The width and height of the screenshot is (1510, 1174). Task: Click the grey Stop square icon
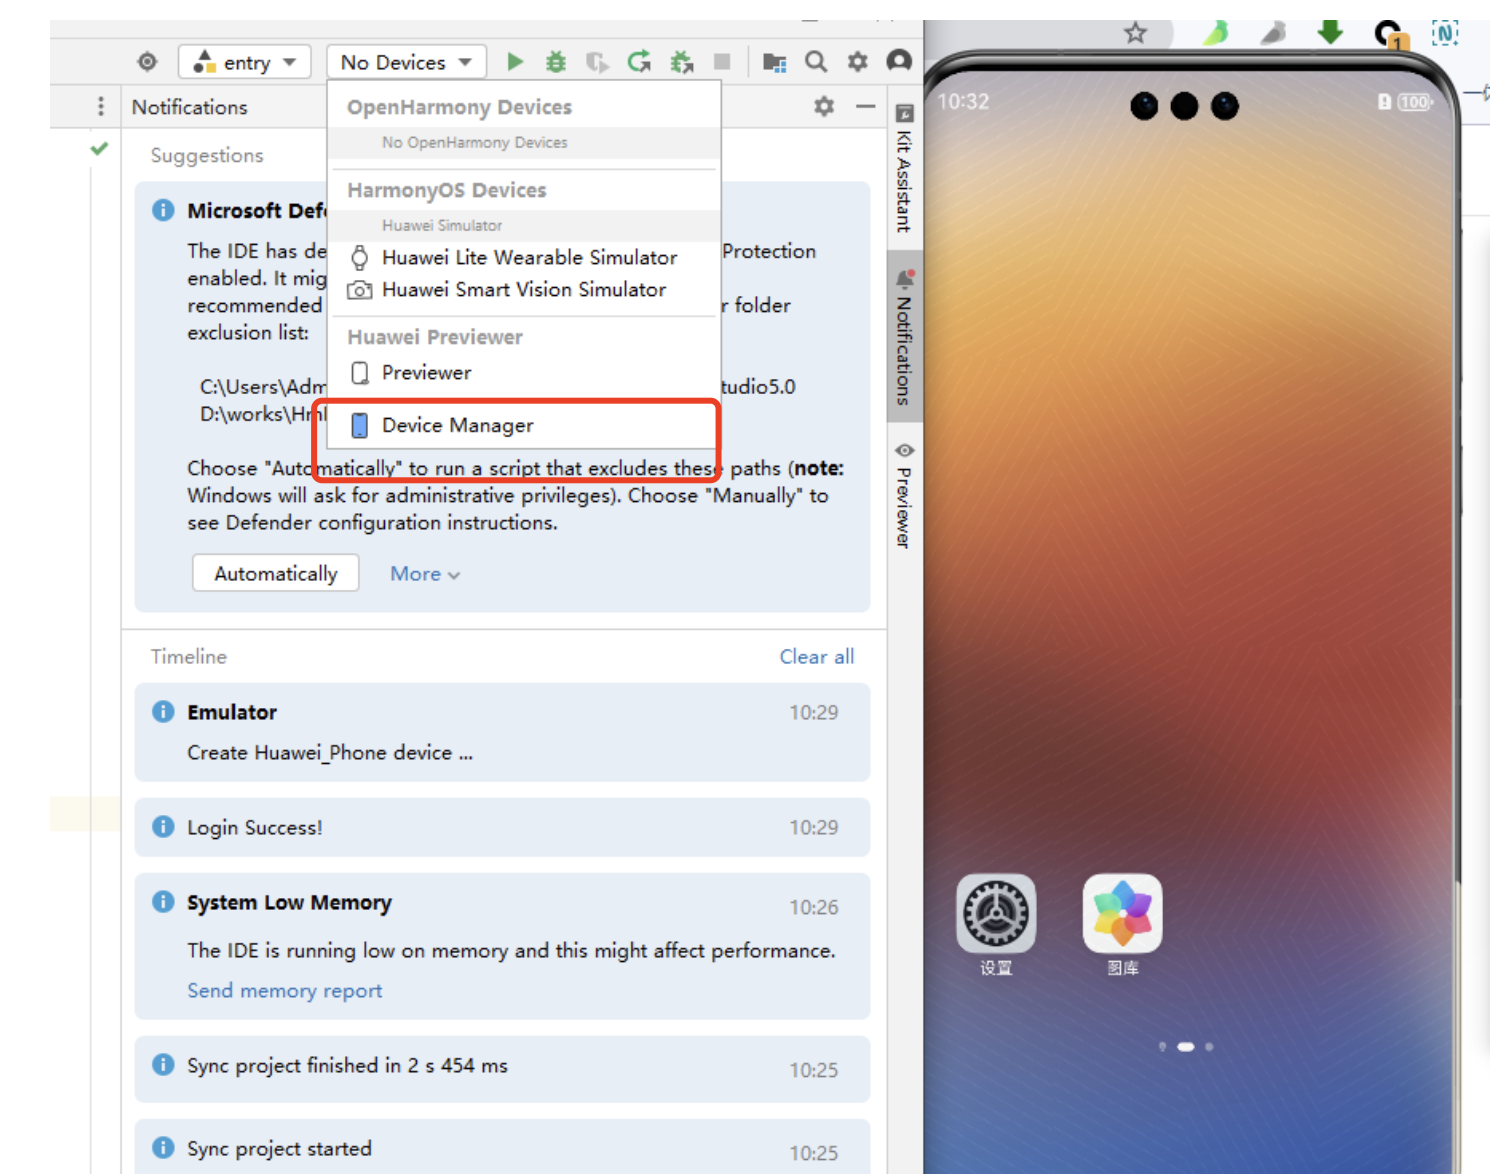click(x=722, y=62)
